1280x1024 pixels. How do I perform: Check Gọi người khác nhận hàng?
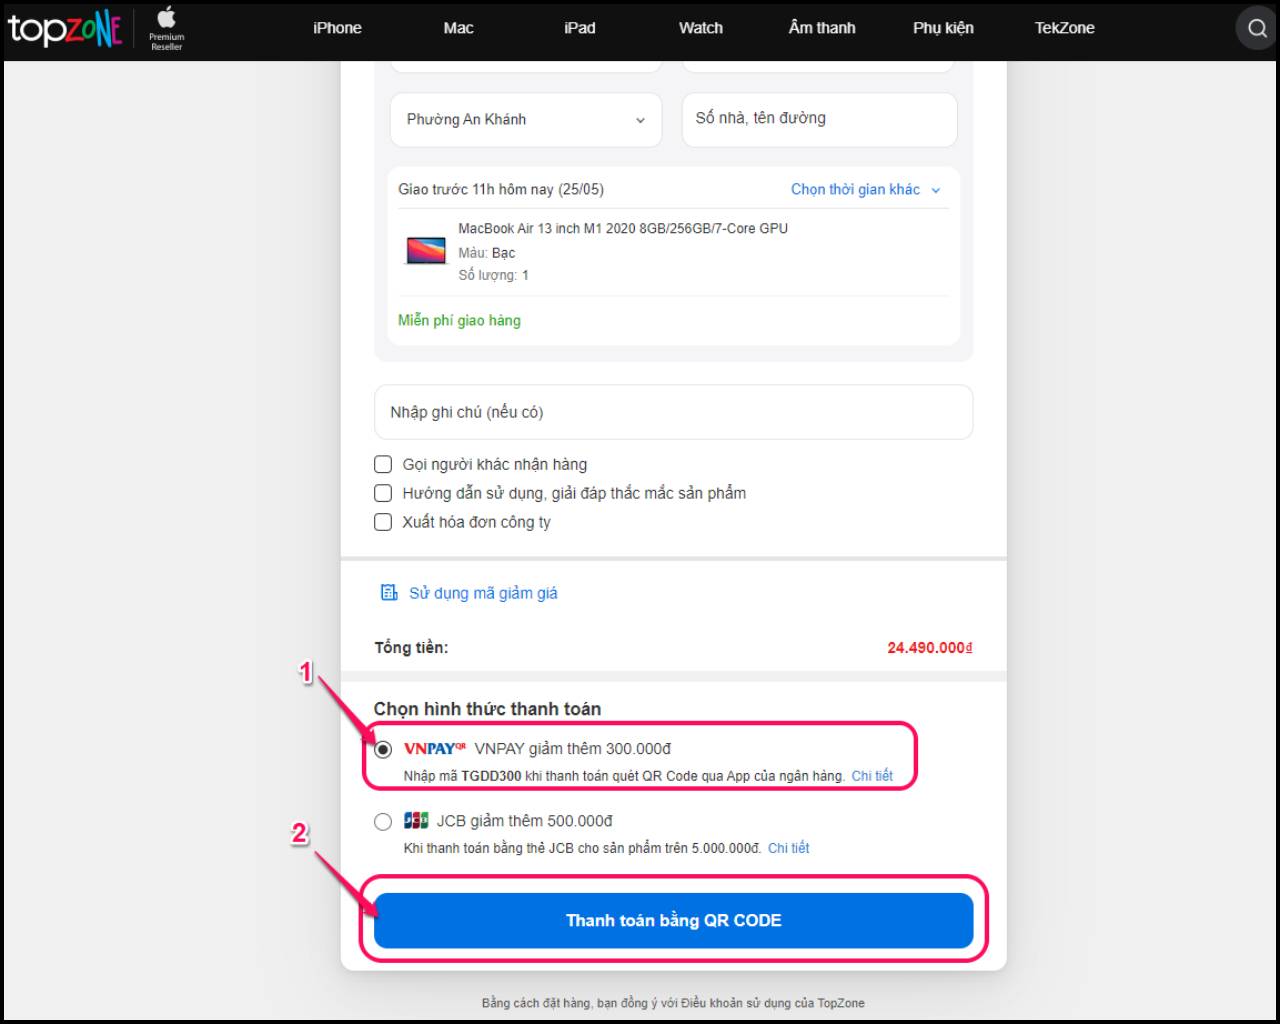[x=383, y=464]
